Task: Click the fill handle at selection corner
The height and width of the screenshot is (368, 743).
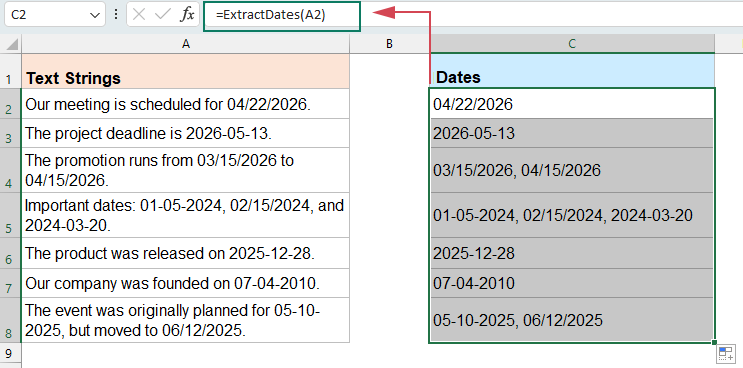Action: 715,342
